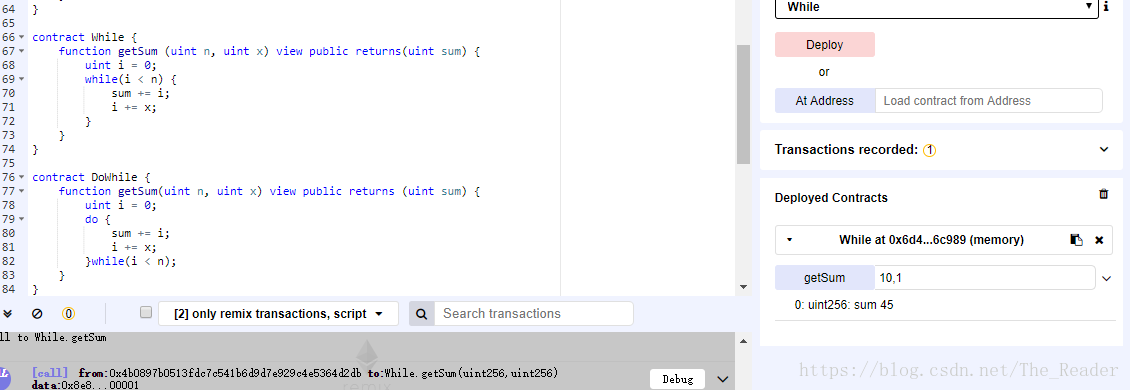Clear the console with the circle-slash icon
This screenshot has width=1130, height=390.
37,314
